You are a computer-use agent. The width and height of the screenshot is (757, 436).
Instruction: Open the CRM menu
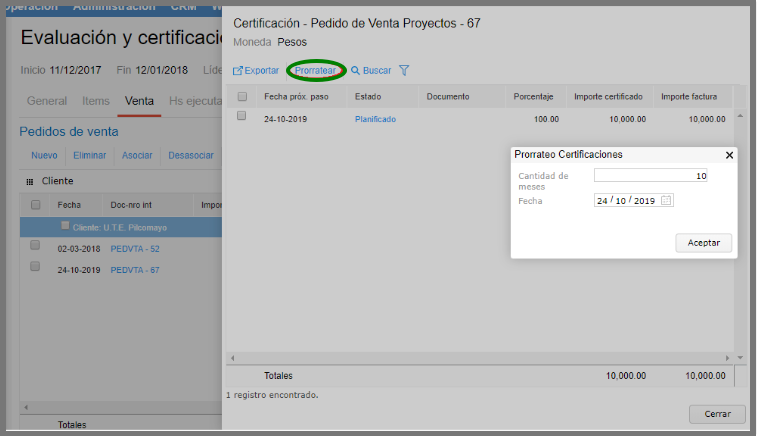(183, 8)
